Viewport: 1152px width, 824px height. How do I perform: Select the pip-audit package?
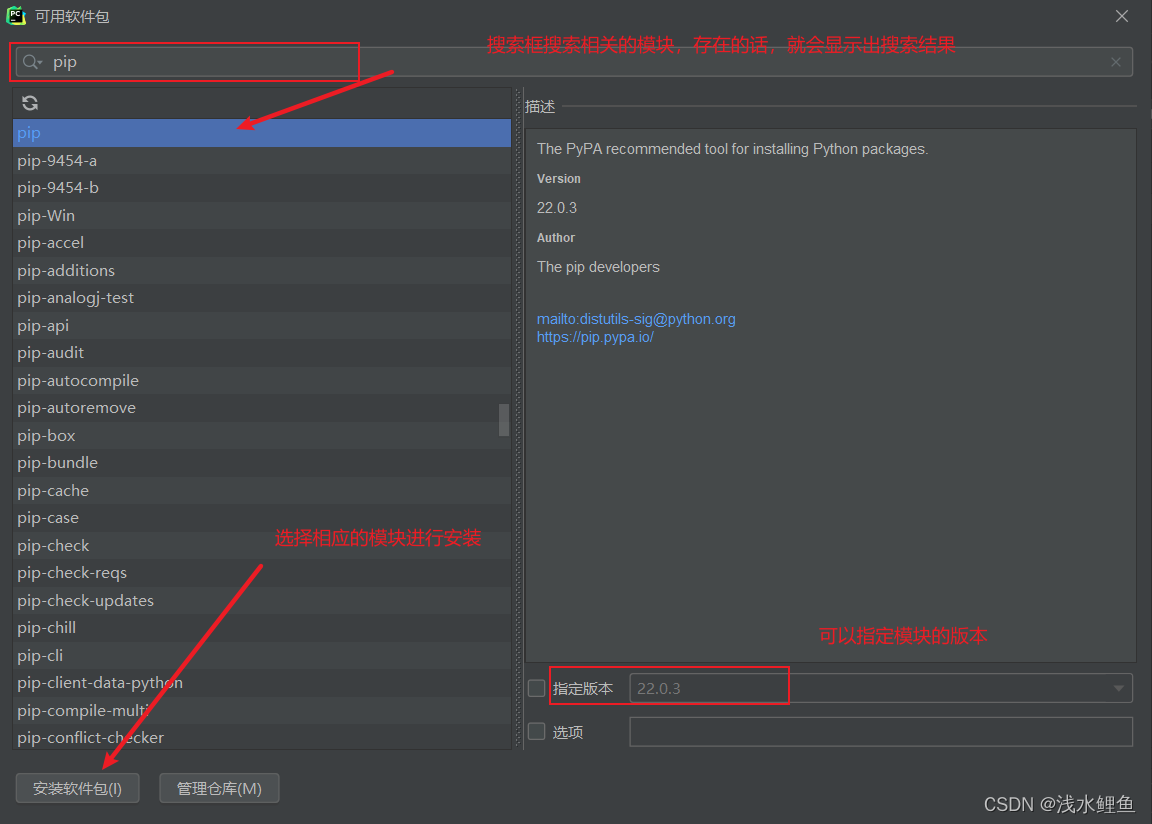coord(262,353)
